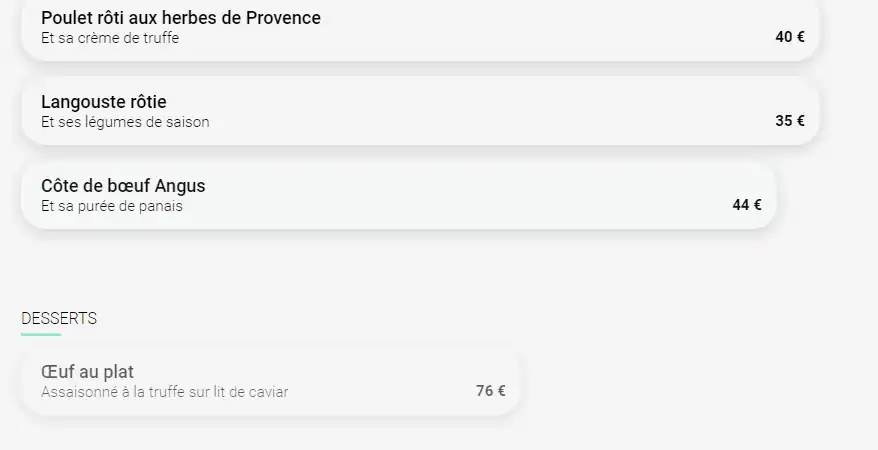The height and width of the screenshot is (450, 878).
Task: Click the green underline beneath DESSERTS
Action: click(x=41, y=335)
